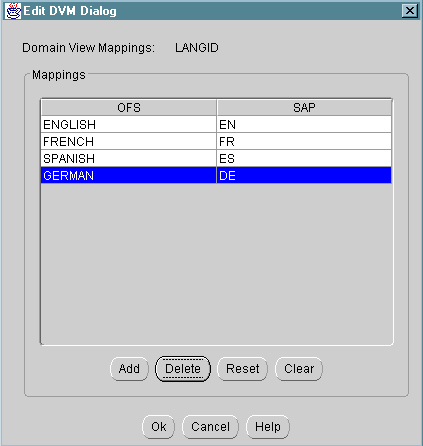This screenshot has width=423, height=446.
Task: Click the Delete mapping button
Action: pyautogui.click(x=183, y=369)
